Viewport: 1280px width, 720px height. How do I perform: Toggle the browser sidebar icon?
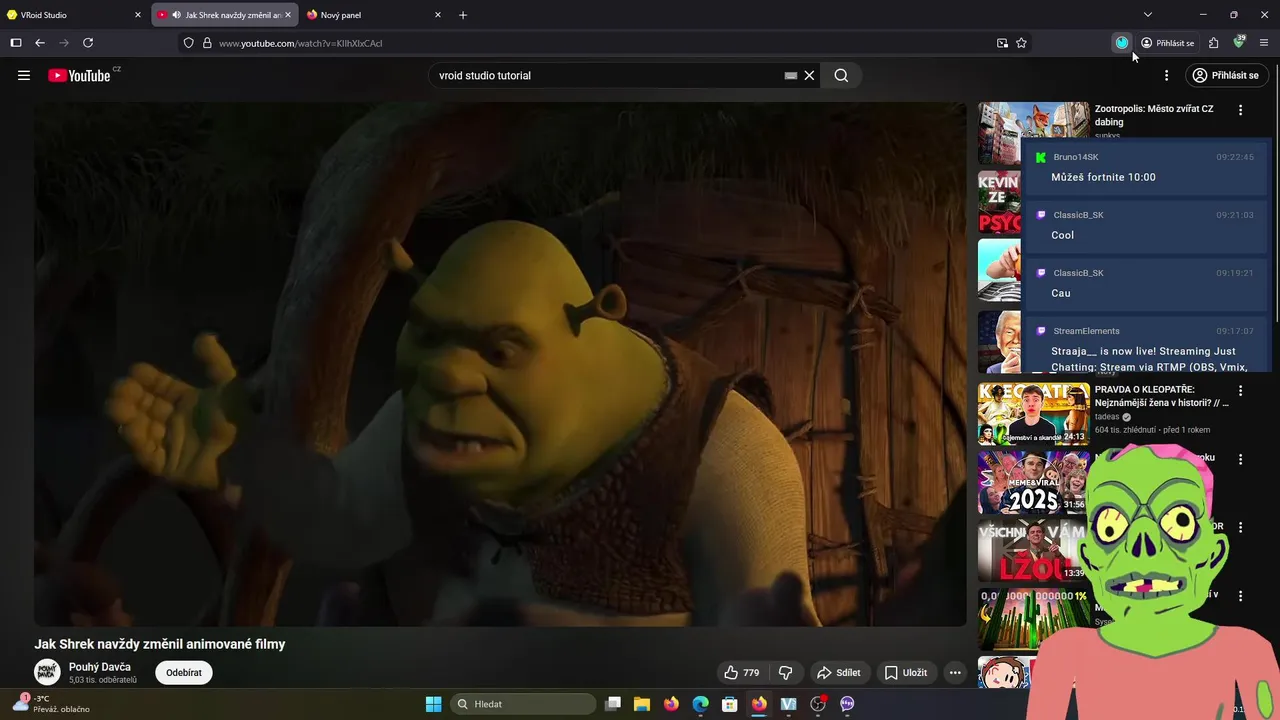point(16,43)
